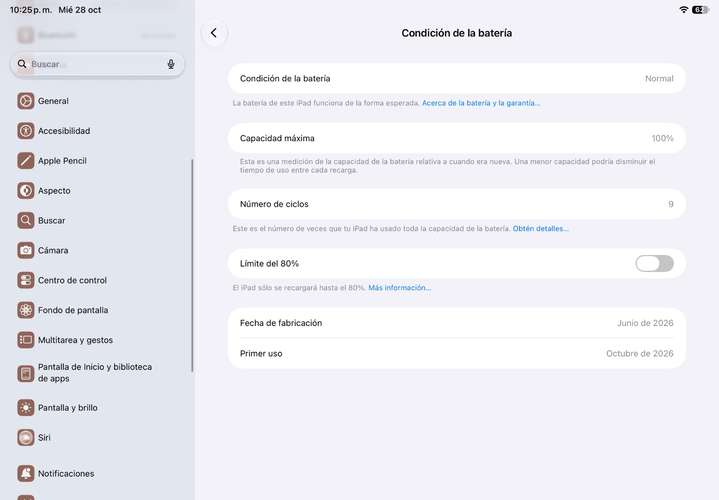Tap Condición de la batería page title
The width and height of the screenshot is (719, 500).
457,33
